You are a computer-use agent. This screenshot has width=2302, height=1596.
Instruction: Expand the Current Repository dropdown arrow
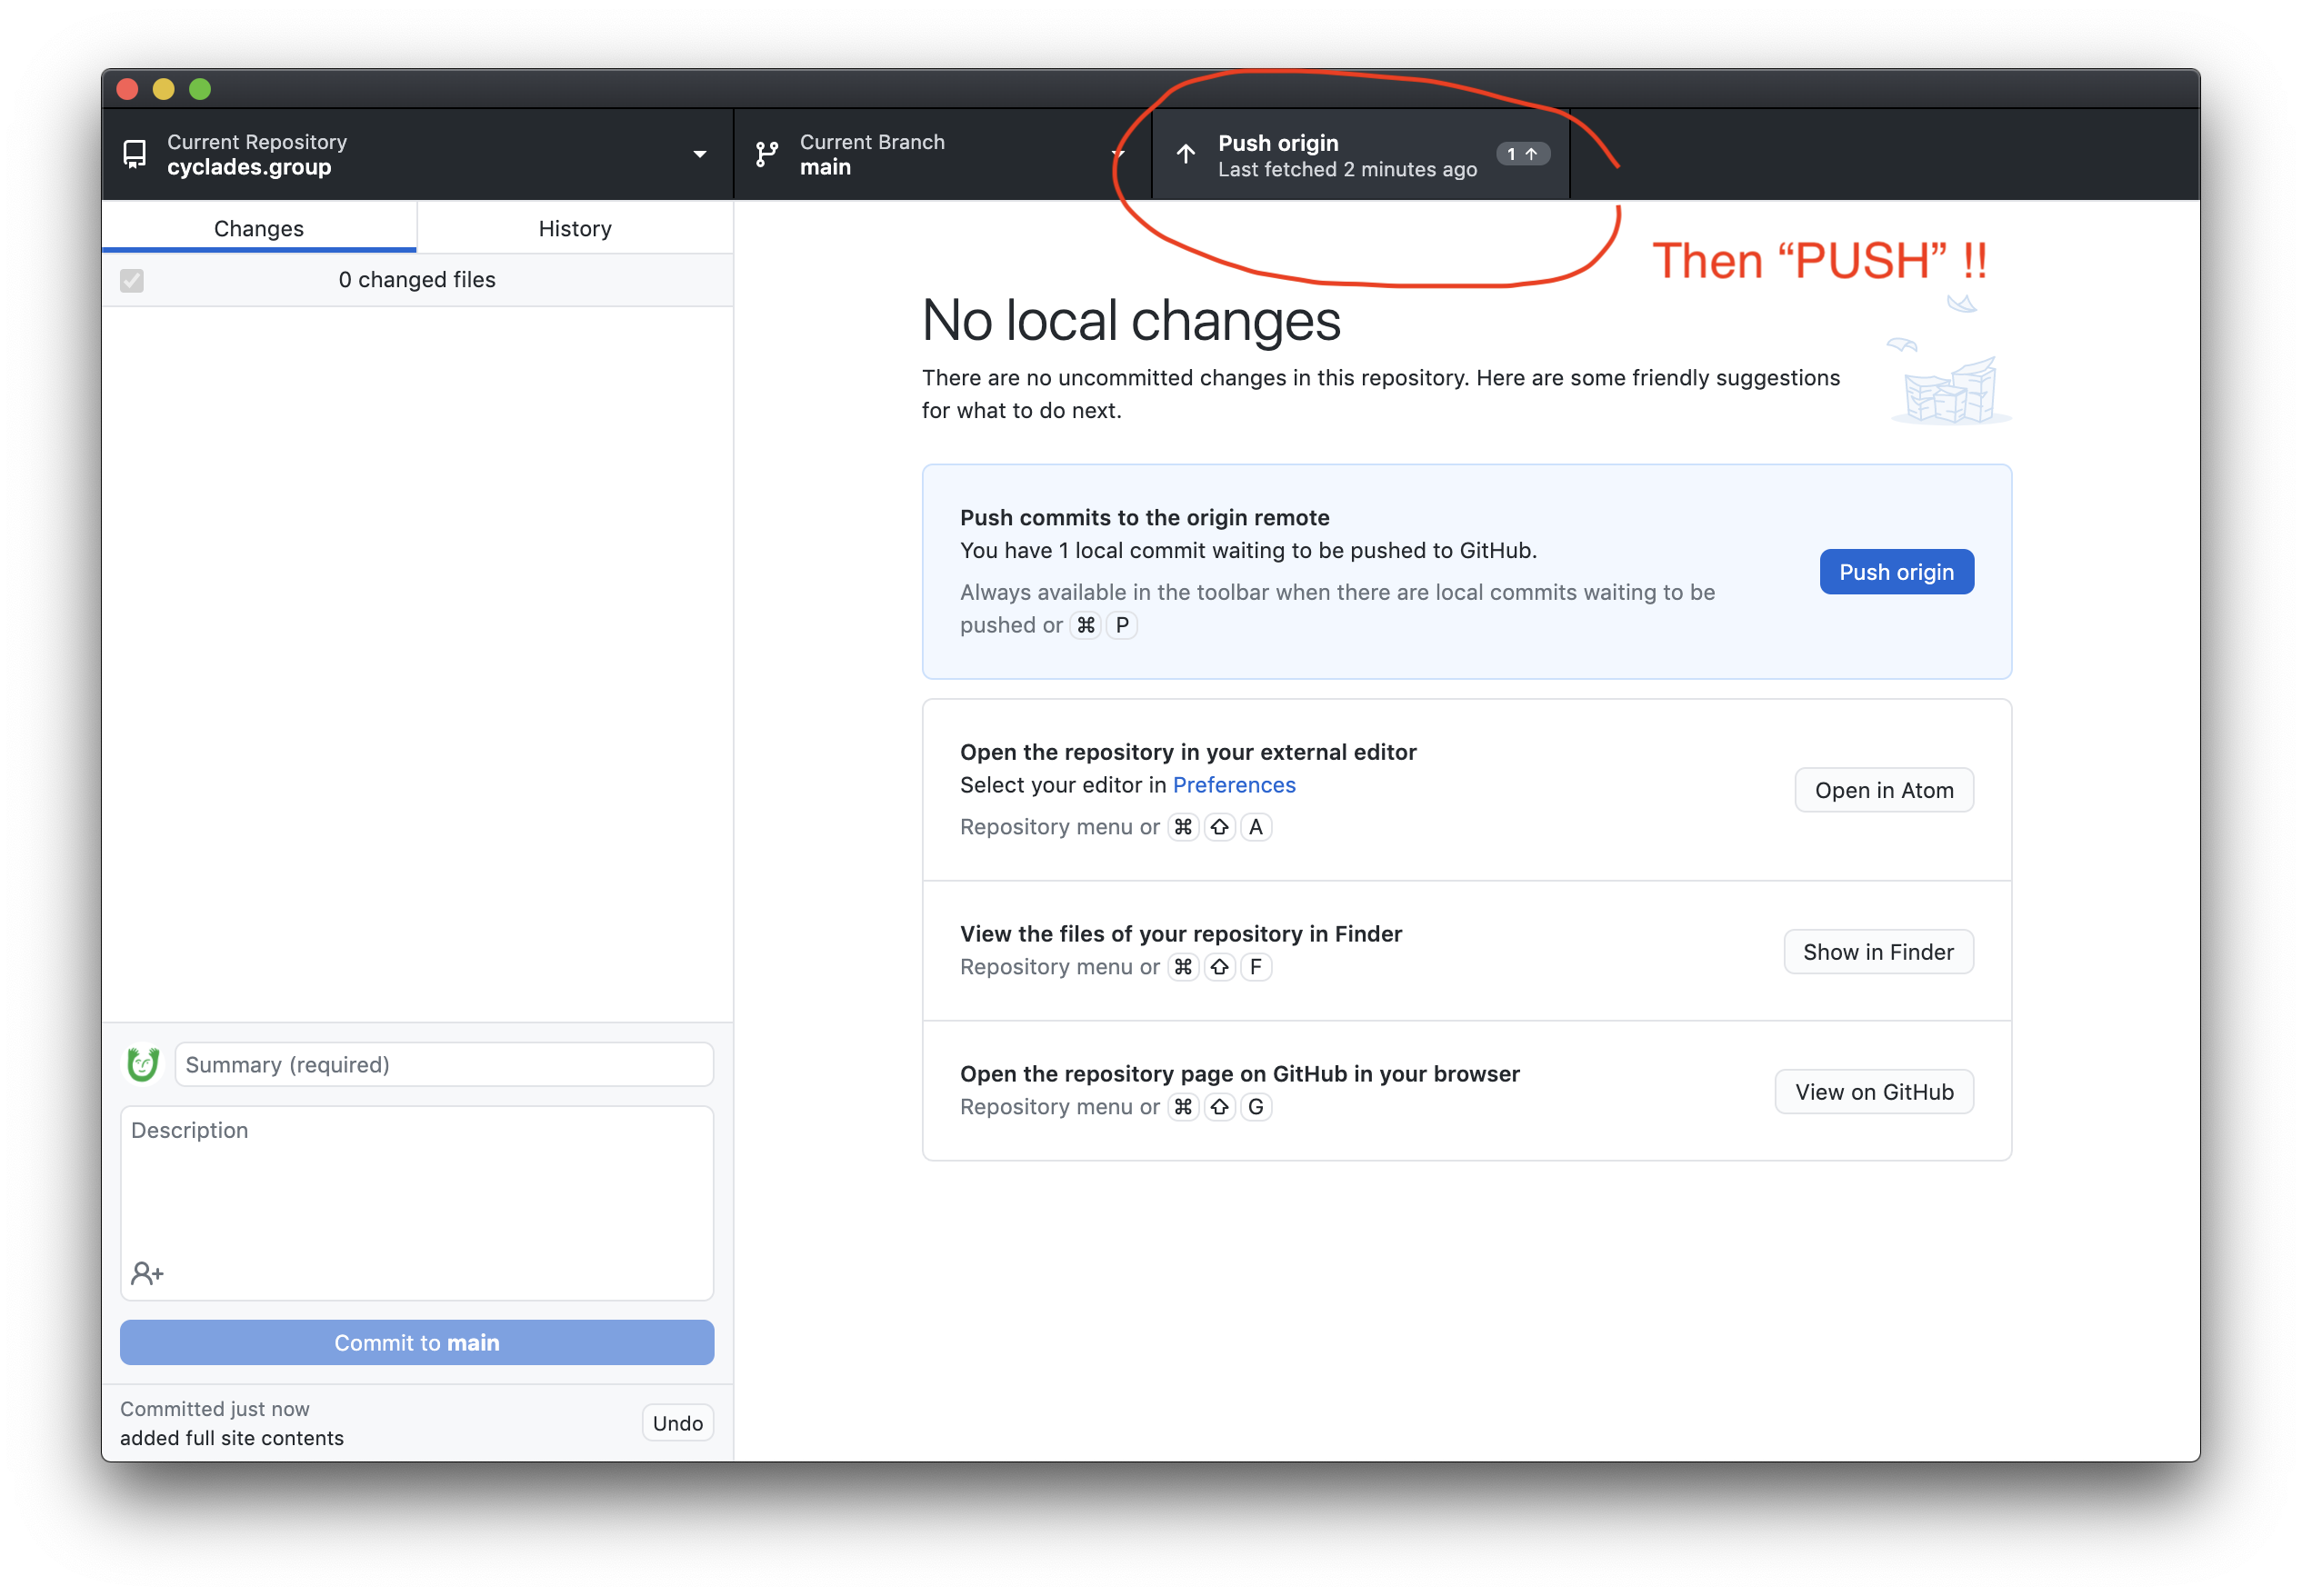click(700, 154)
